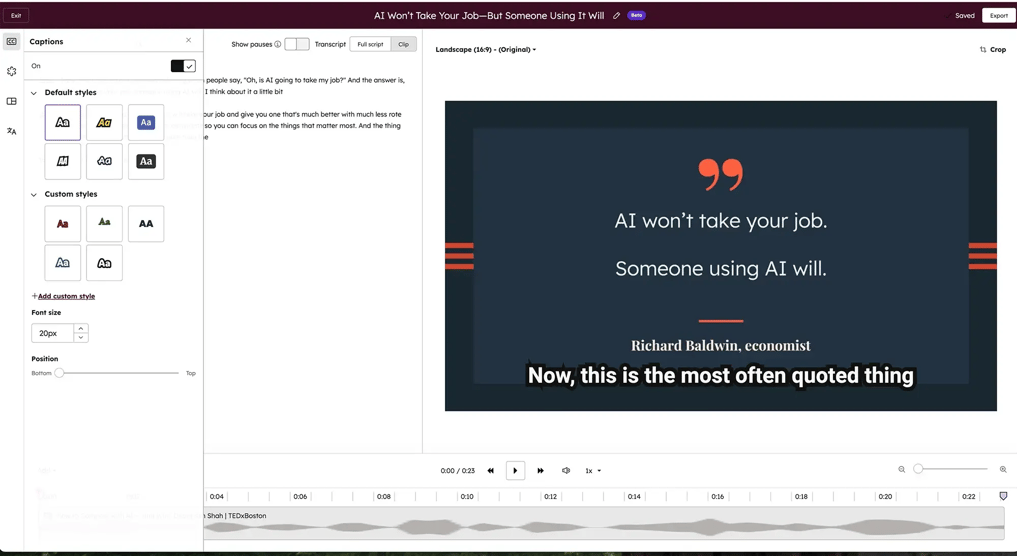Viewport: 1017px width, 556px height.
Task: Select the blue box default caption style
Action: 146,123
